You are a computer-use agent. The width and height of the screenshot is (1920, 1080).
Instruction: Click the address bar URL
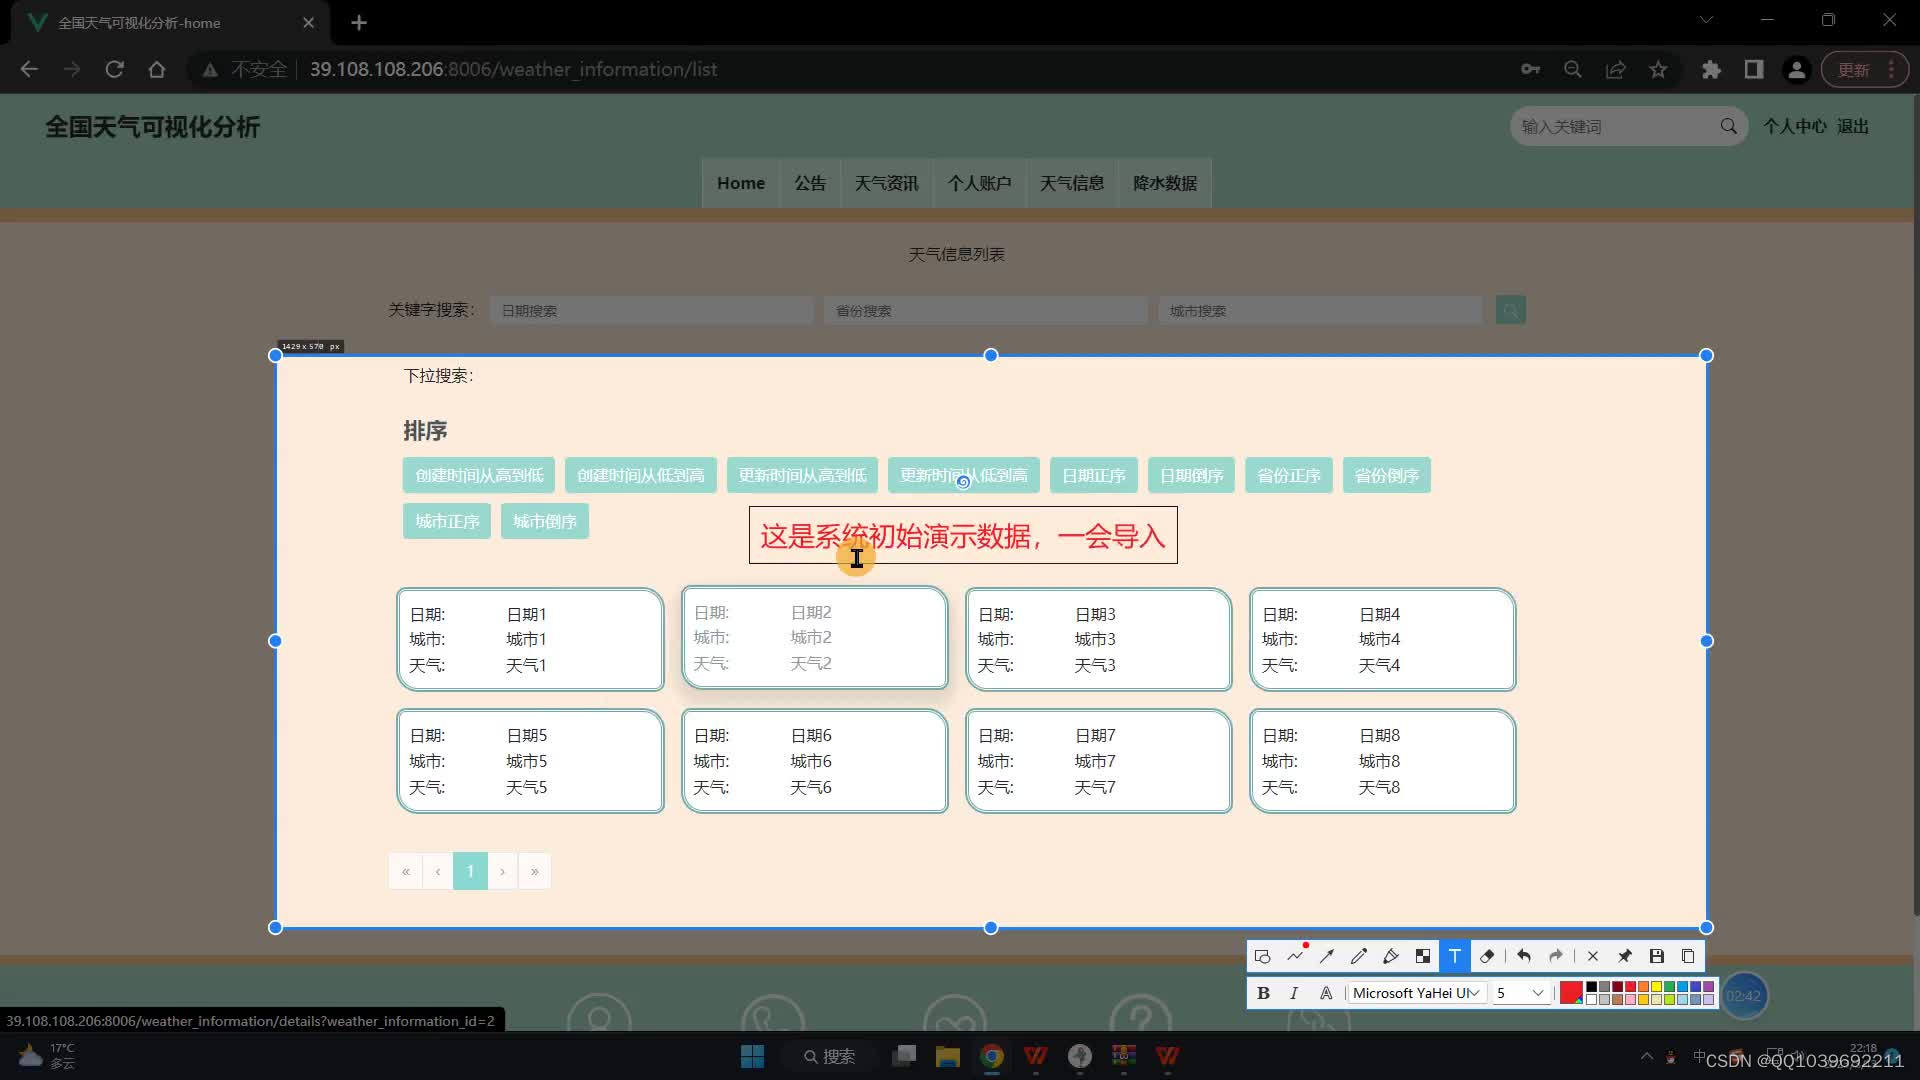pyautogui.click(x=513, y=69)
